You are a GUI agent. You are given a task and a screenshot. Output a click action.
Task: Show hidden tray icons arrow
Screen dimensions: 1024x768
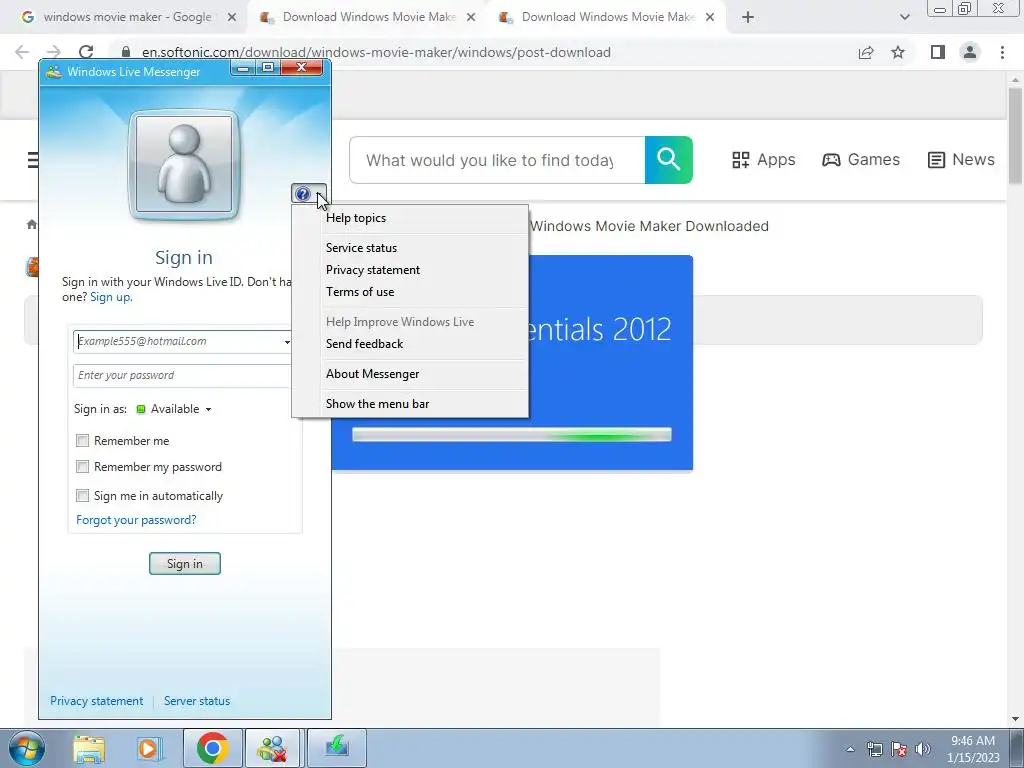tap(850, 749)
